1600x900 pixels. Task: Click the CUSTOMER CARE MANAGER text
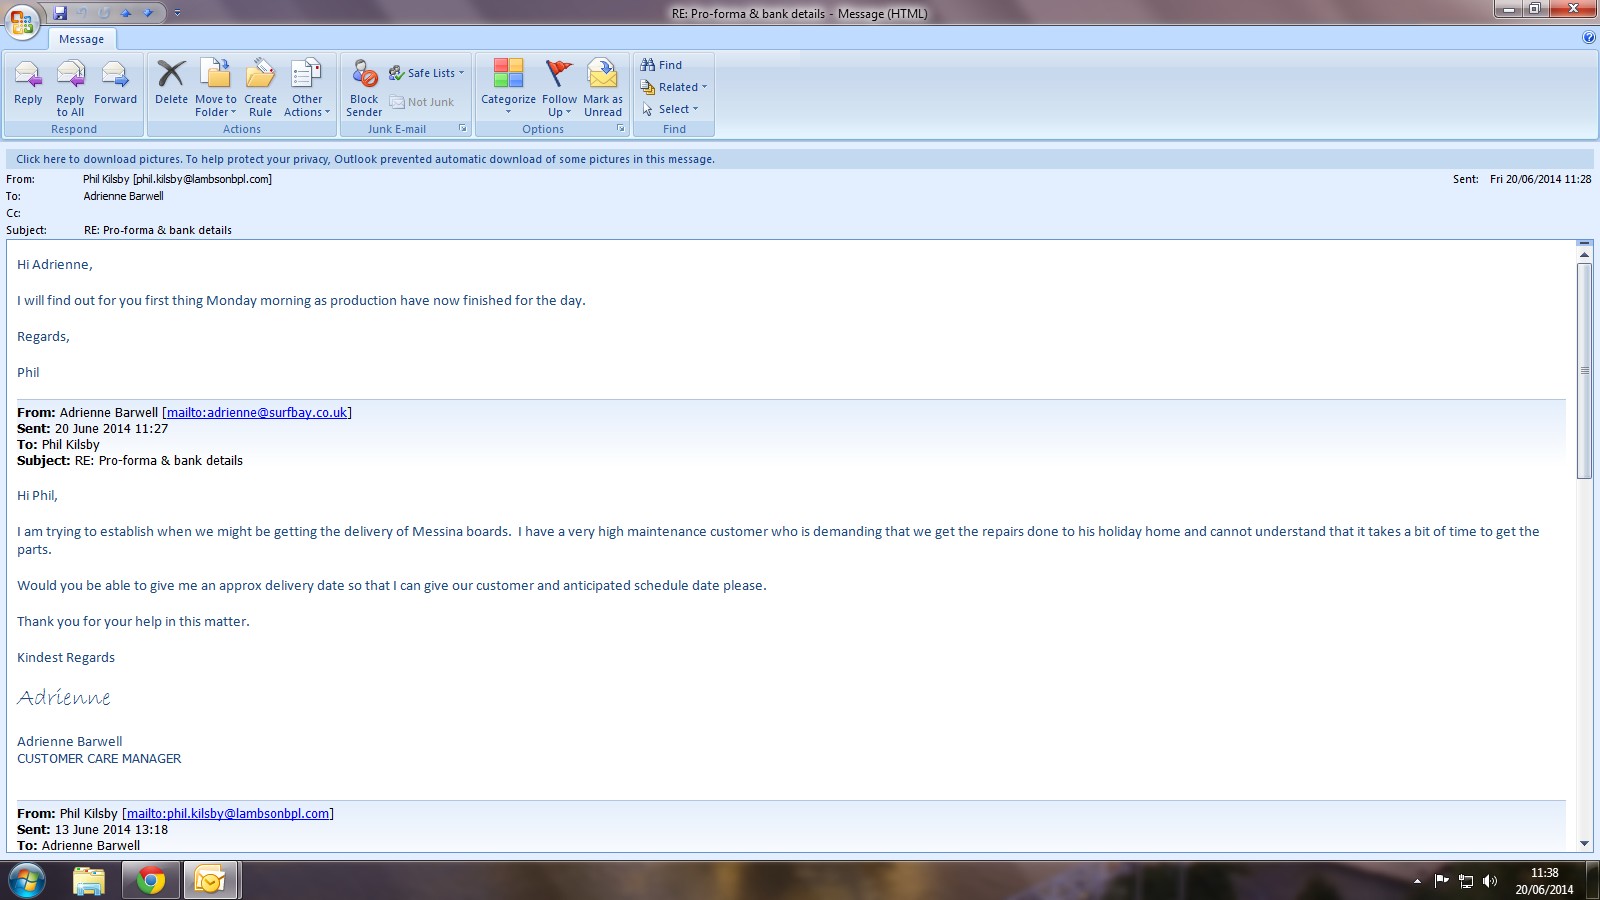tap(99, 759)
